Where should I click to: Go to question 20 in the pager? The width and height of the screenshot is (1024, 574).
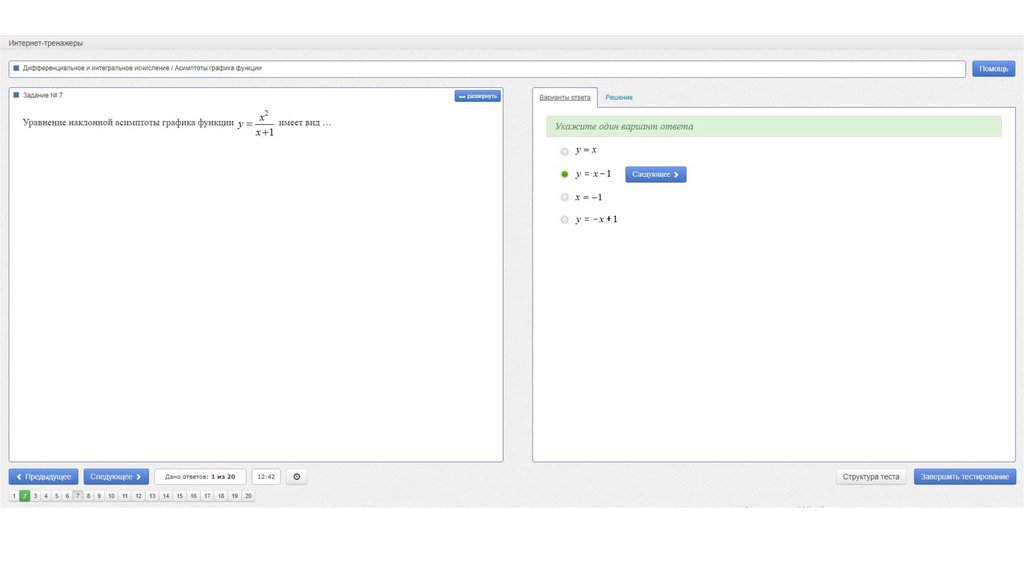(248, 496)
